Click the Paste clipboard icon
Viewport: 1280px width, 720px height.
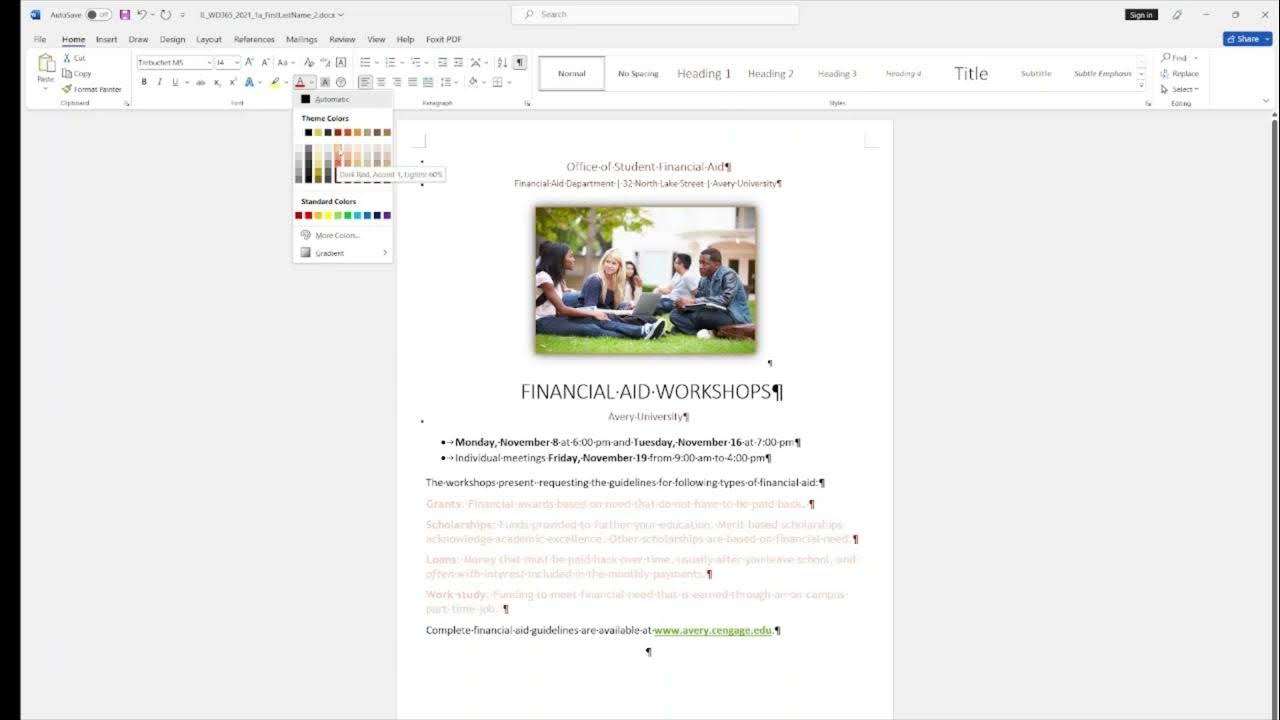[46, 64]
